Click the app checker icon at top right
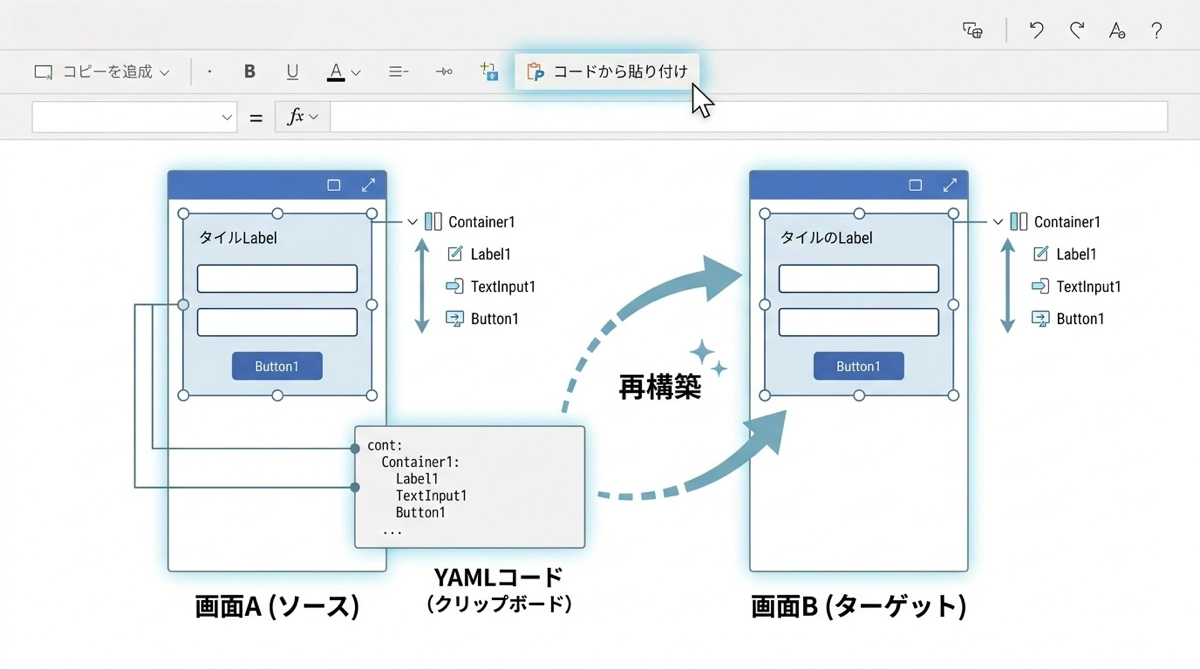 tap(972, 30)
